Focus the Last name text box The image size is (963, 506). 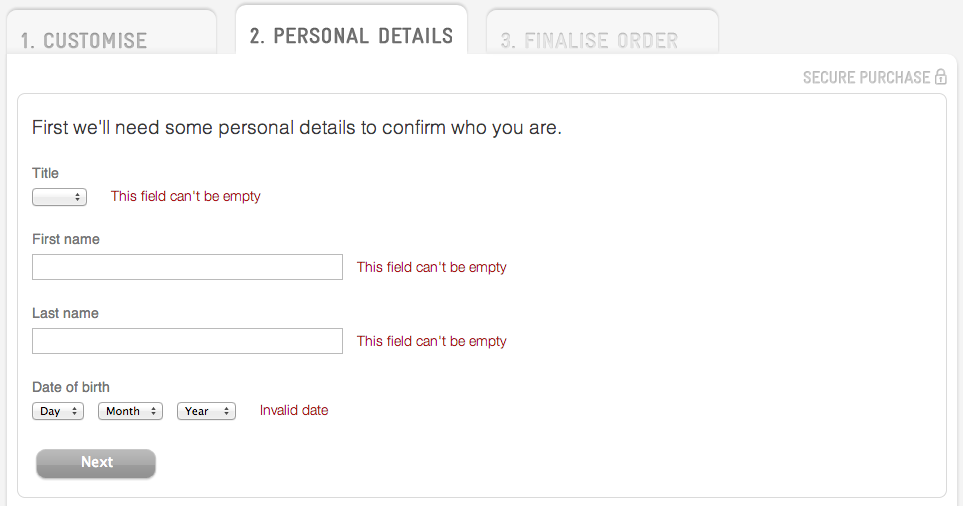pyautogui.click(x=187, y=341)
